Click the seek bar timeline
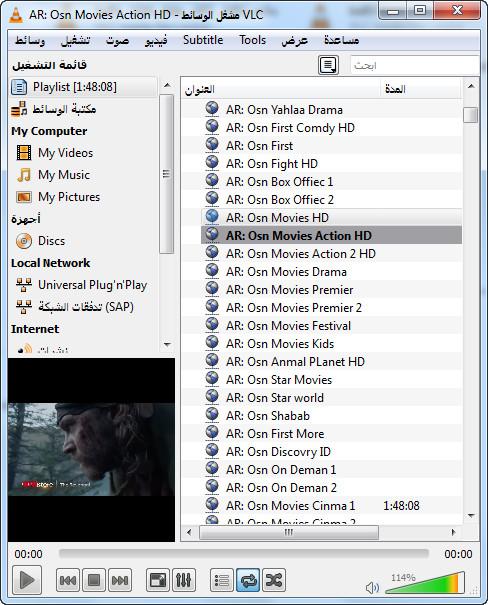 coord(243,554)
